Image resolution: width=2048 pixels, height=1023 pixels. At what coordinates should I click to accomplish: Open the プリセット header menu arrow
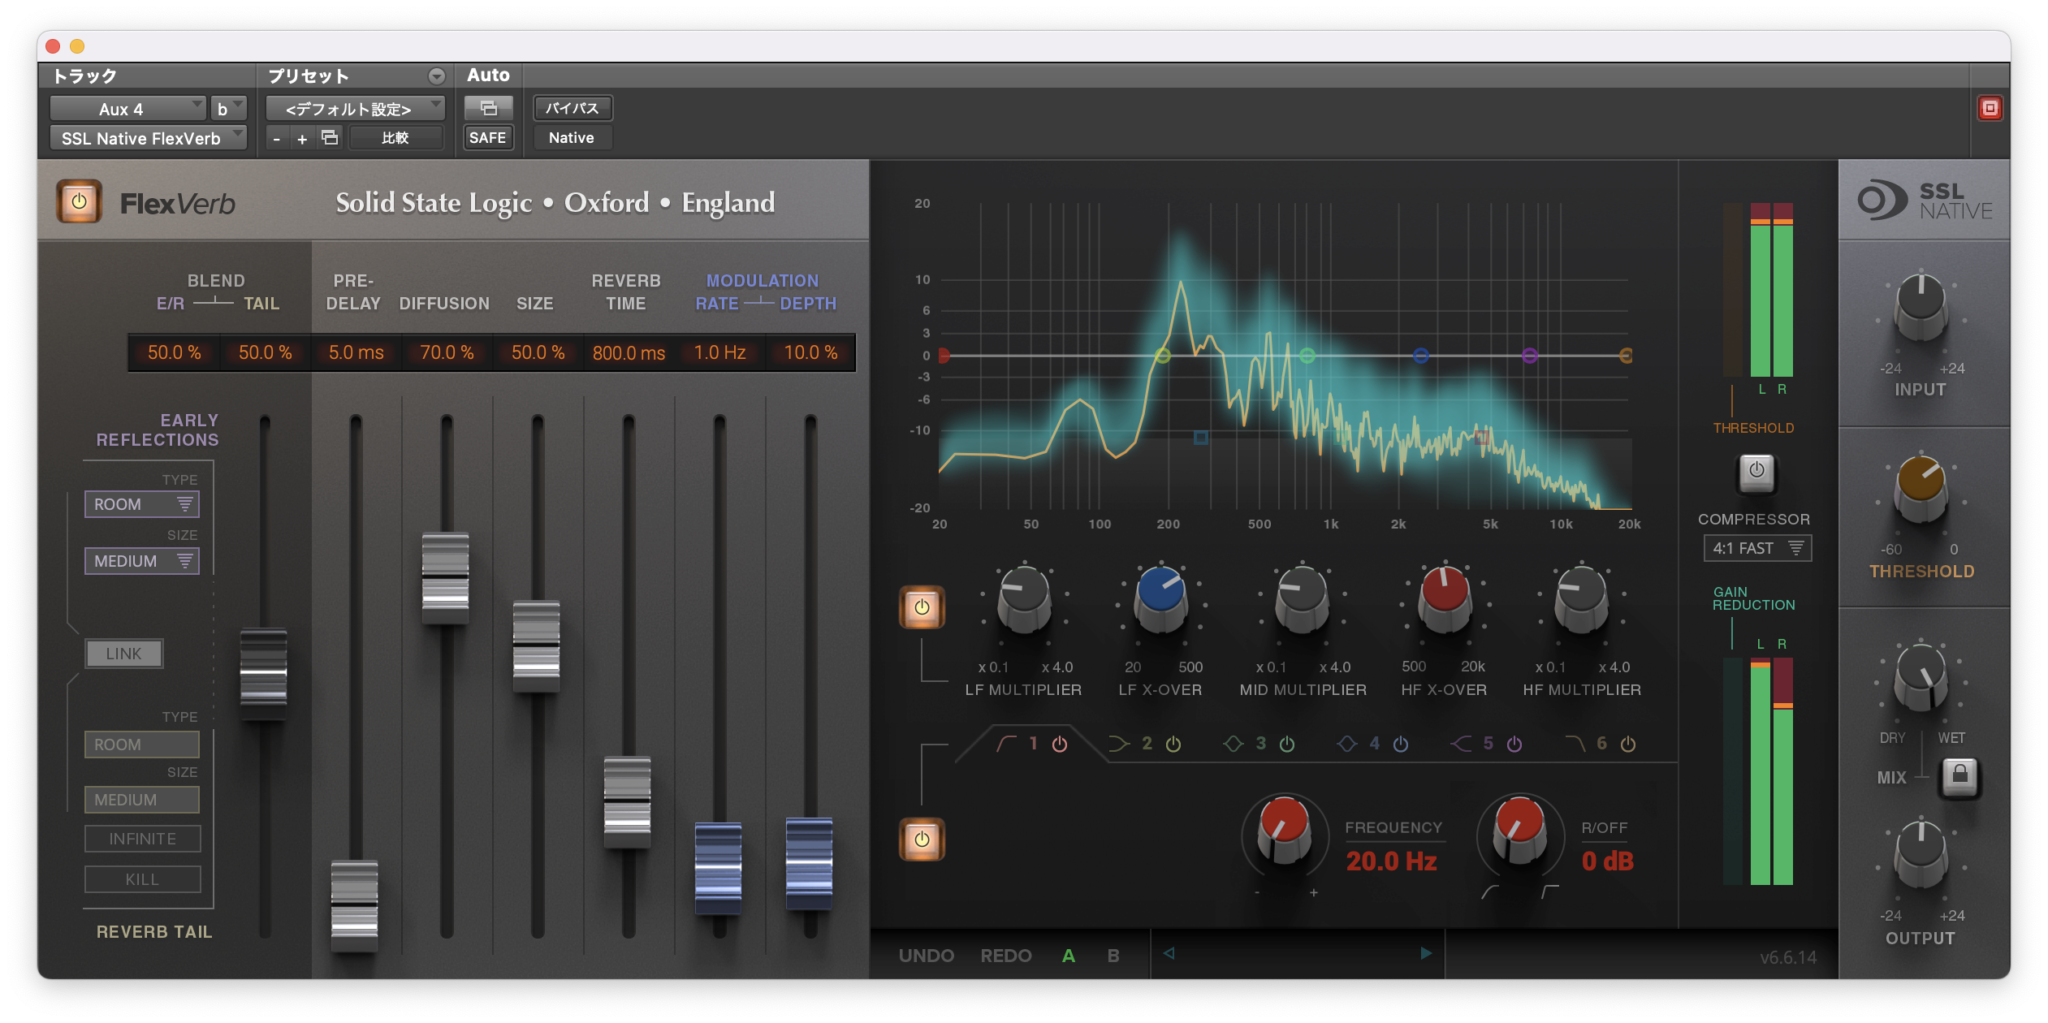click(436, 75)
